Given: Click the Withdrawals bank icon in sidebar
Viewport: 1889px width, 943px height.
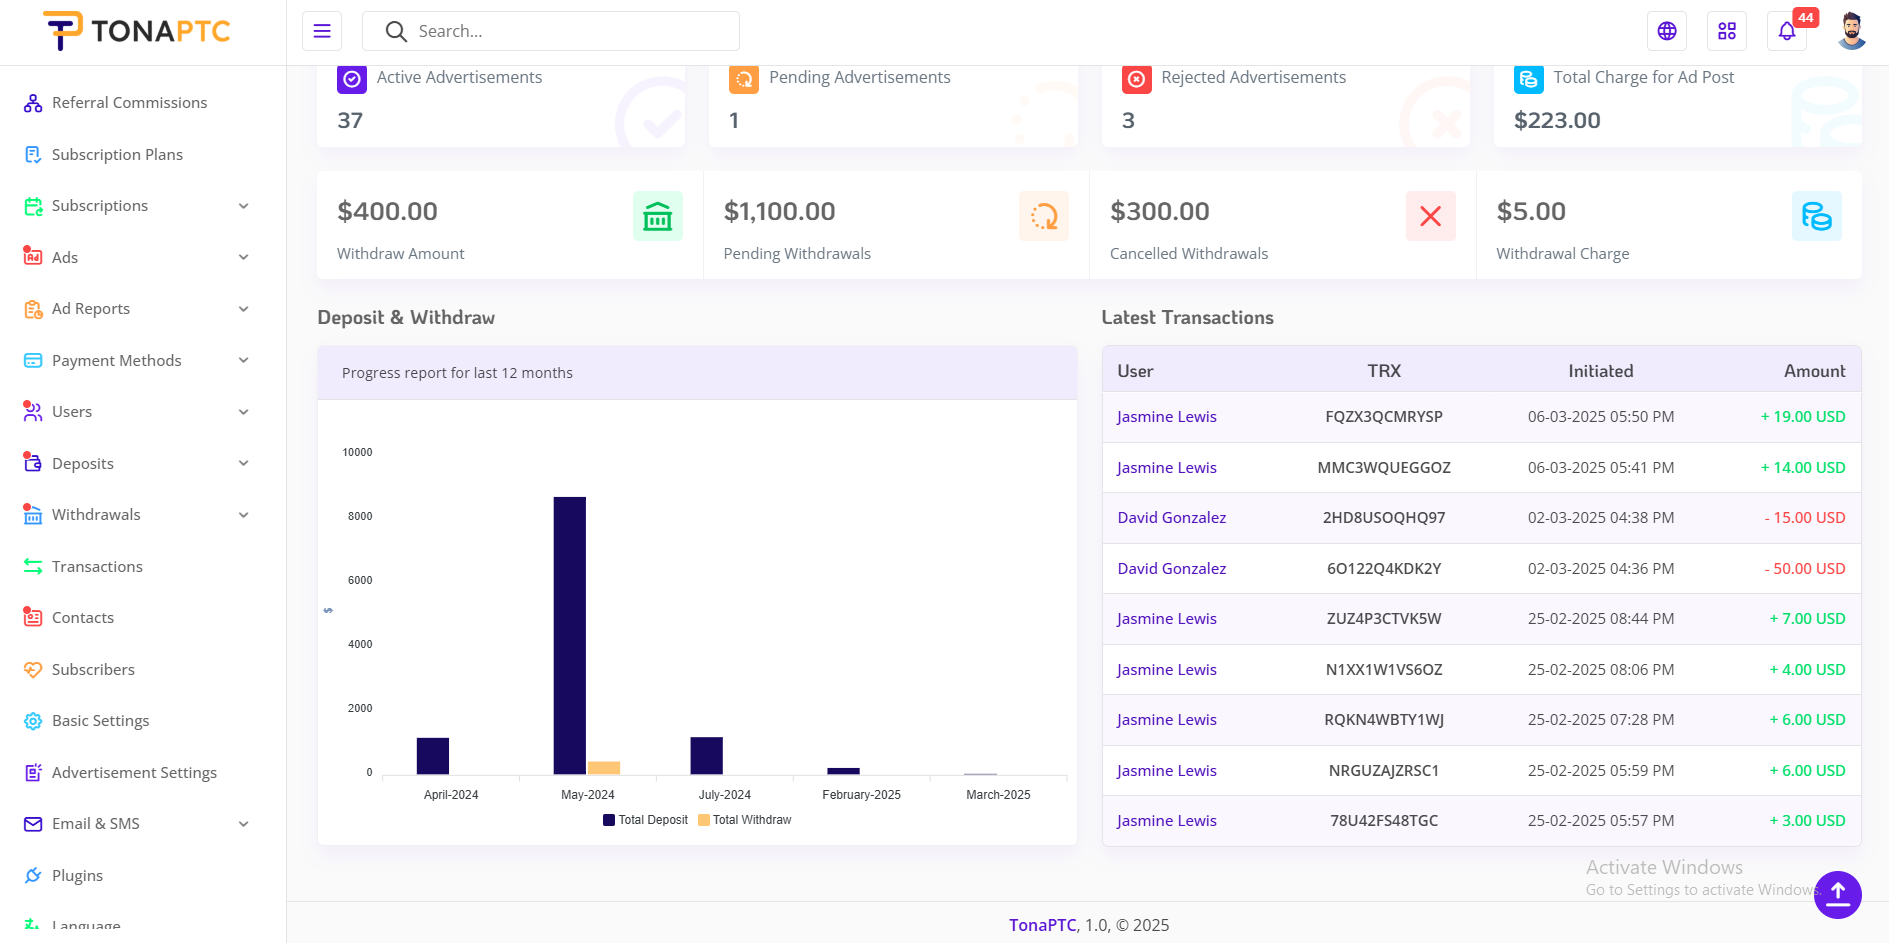Looking at the screenshot, I should click(x=33, y=515).
